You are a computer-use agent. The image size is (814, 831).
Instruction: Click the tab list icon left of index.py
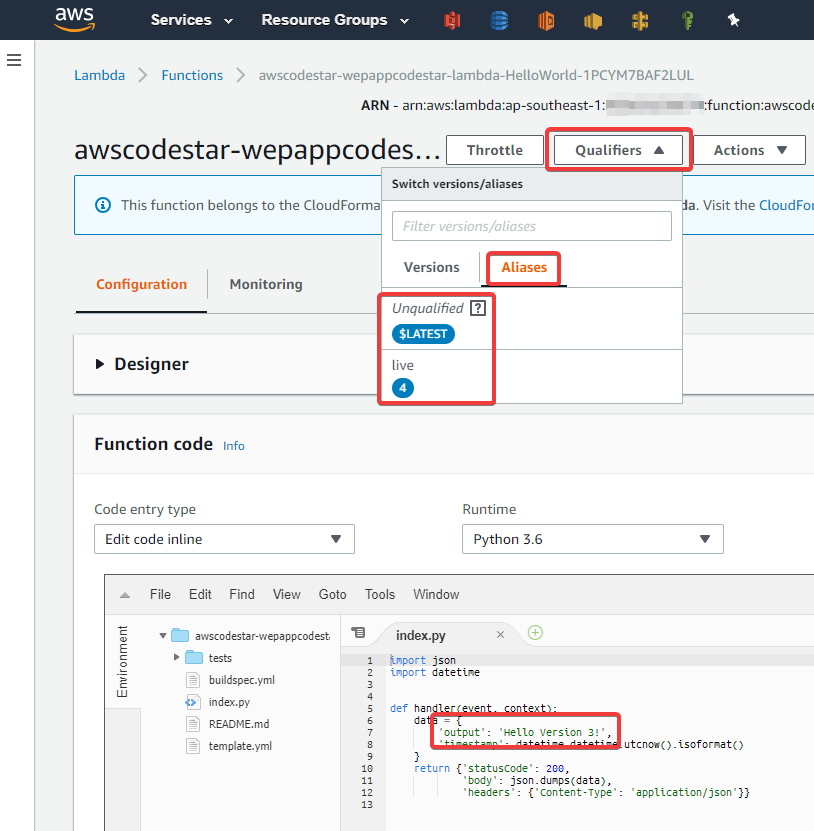(359, 632)
